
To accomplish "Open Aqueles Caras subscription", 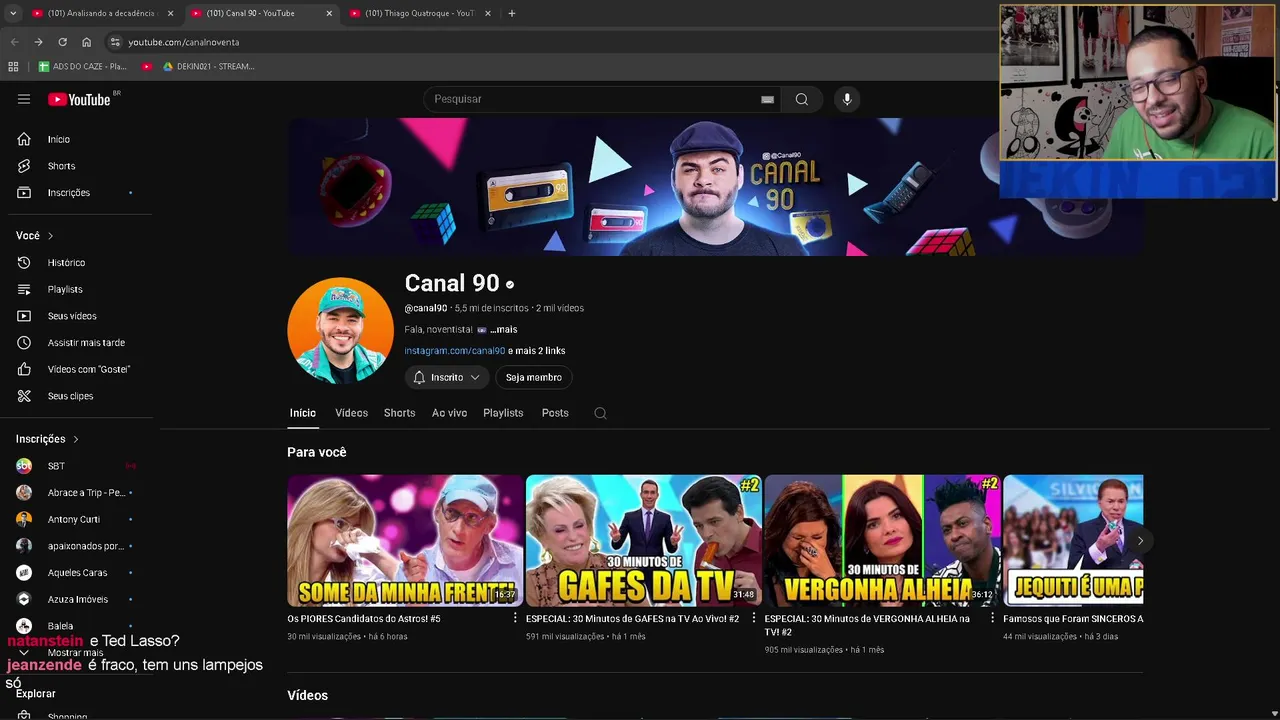I will [x=76, y=573].
